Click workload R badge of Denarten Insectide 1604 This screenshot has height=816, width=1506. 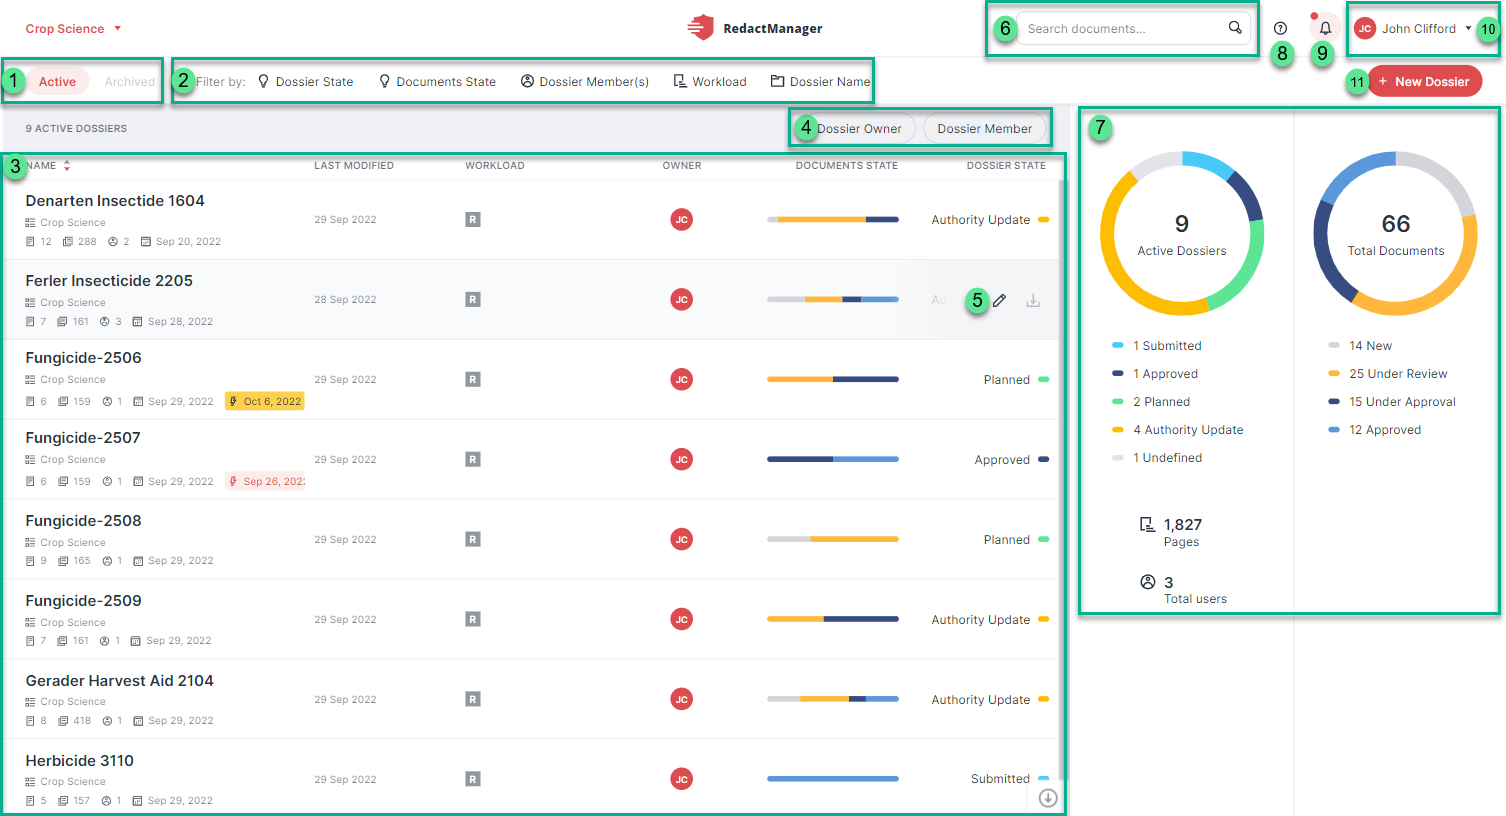tap(473, 219)
